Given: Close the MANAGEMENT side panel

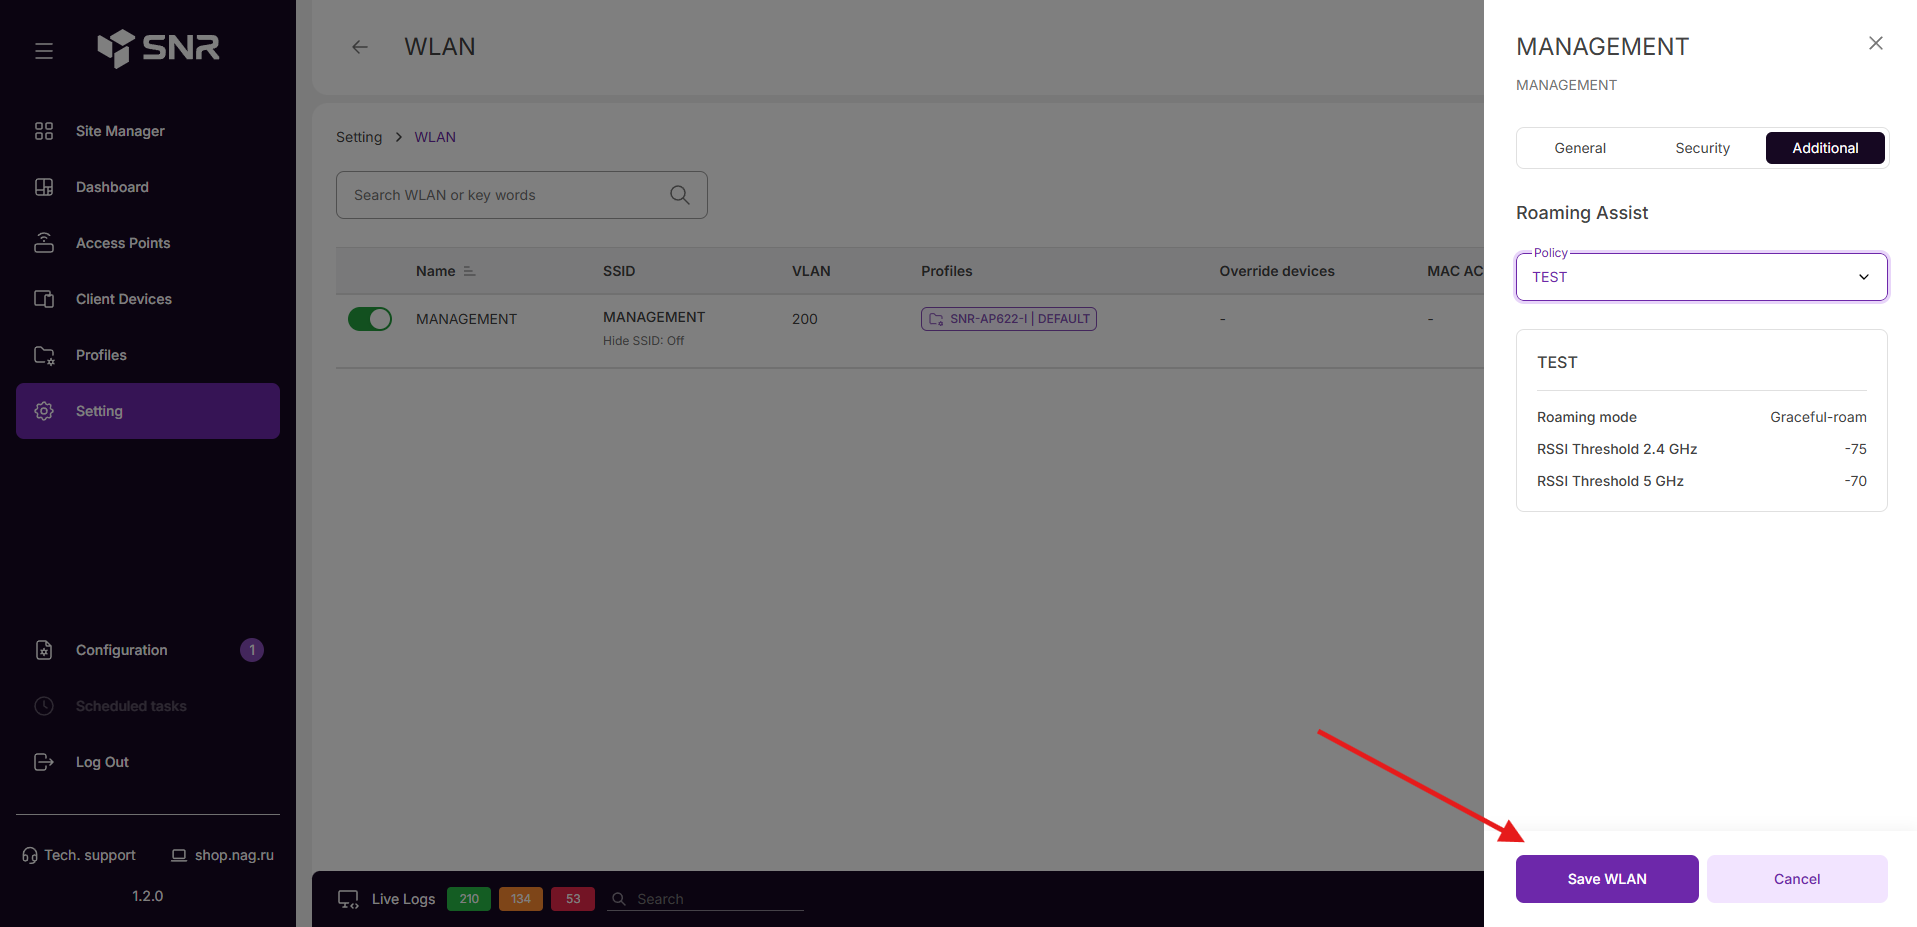Looking at the screenshot, I should 1876,43.
